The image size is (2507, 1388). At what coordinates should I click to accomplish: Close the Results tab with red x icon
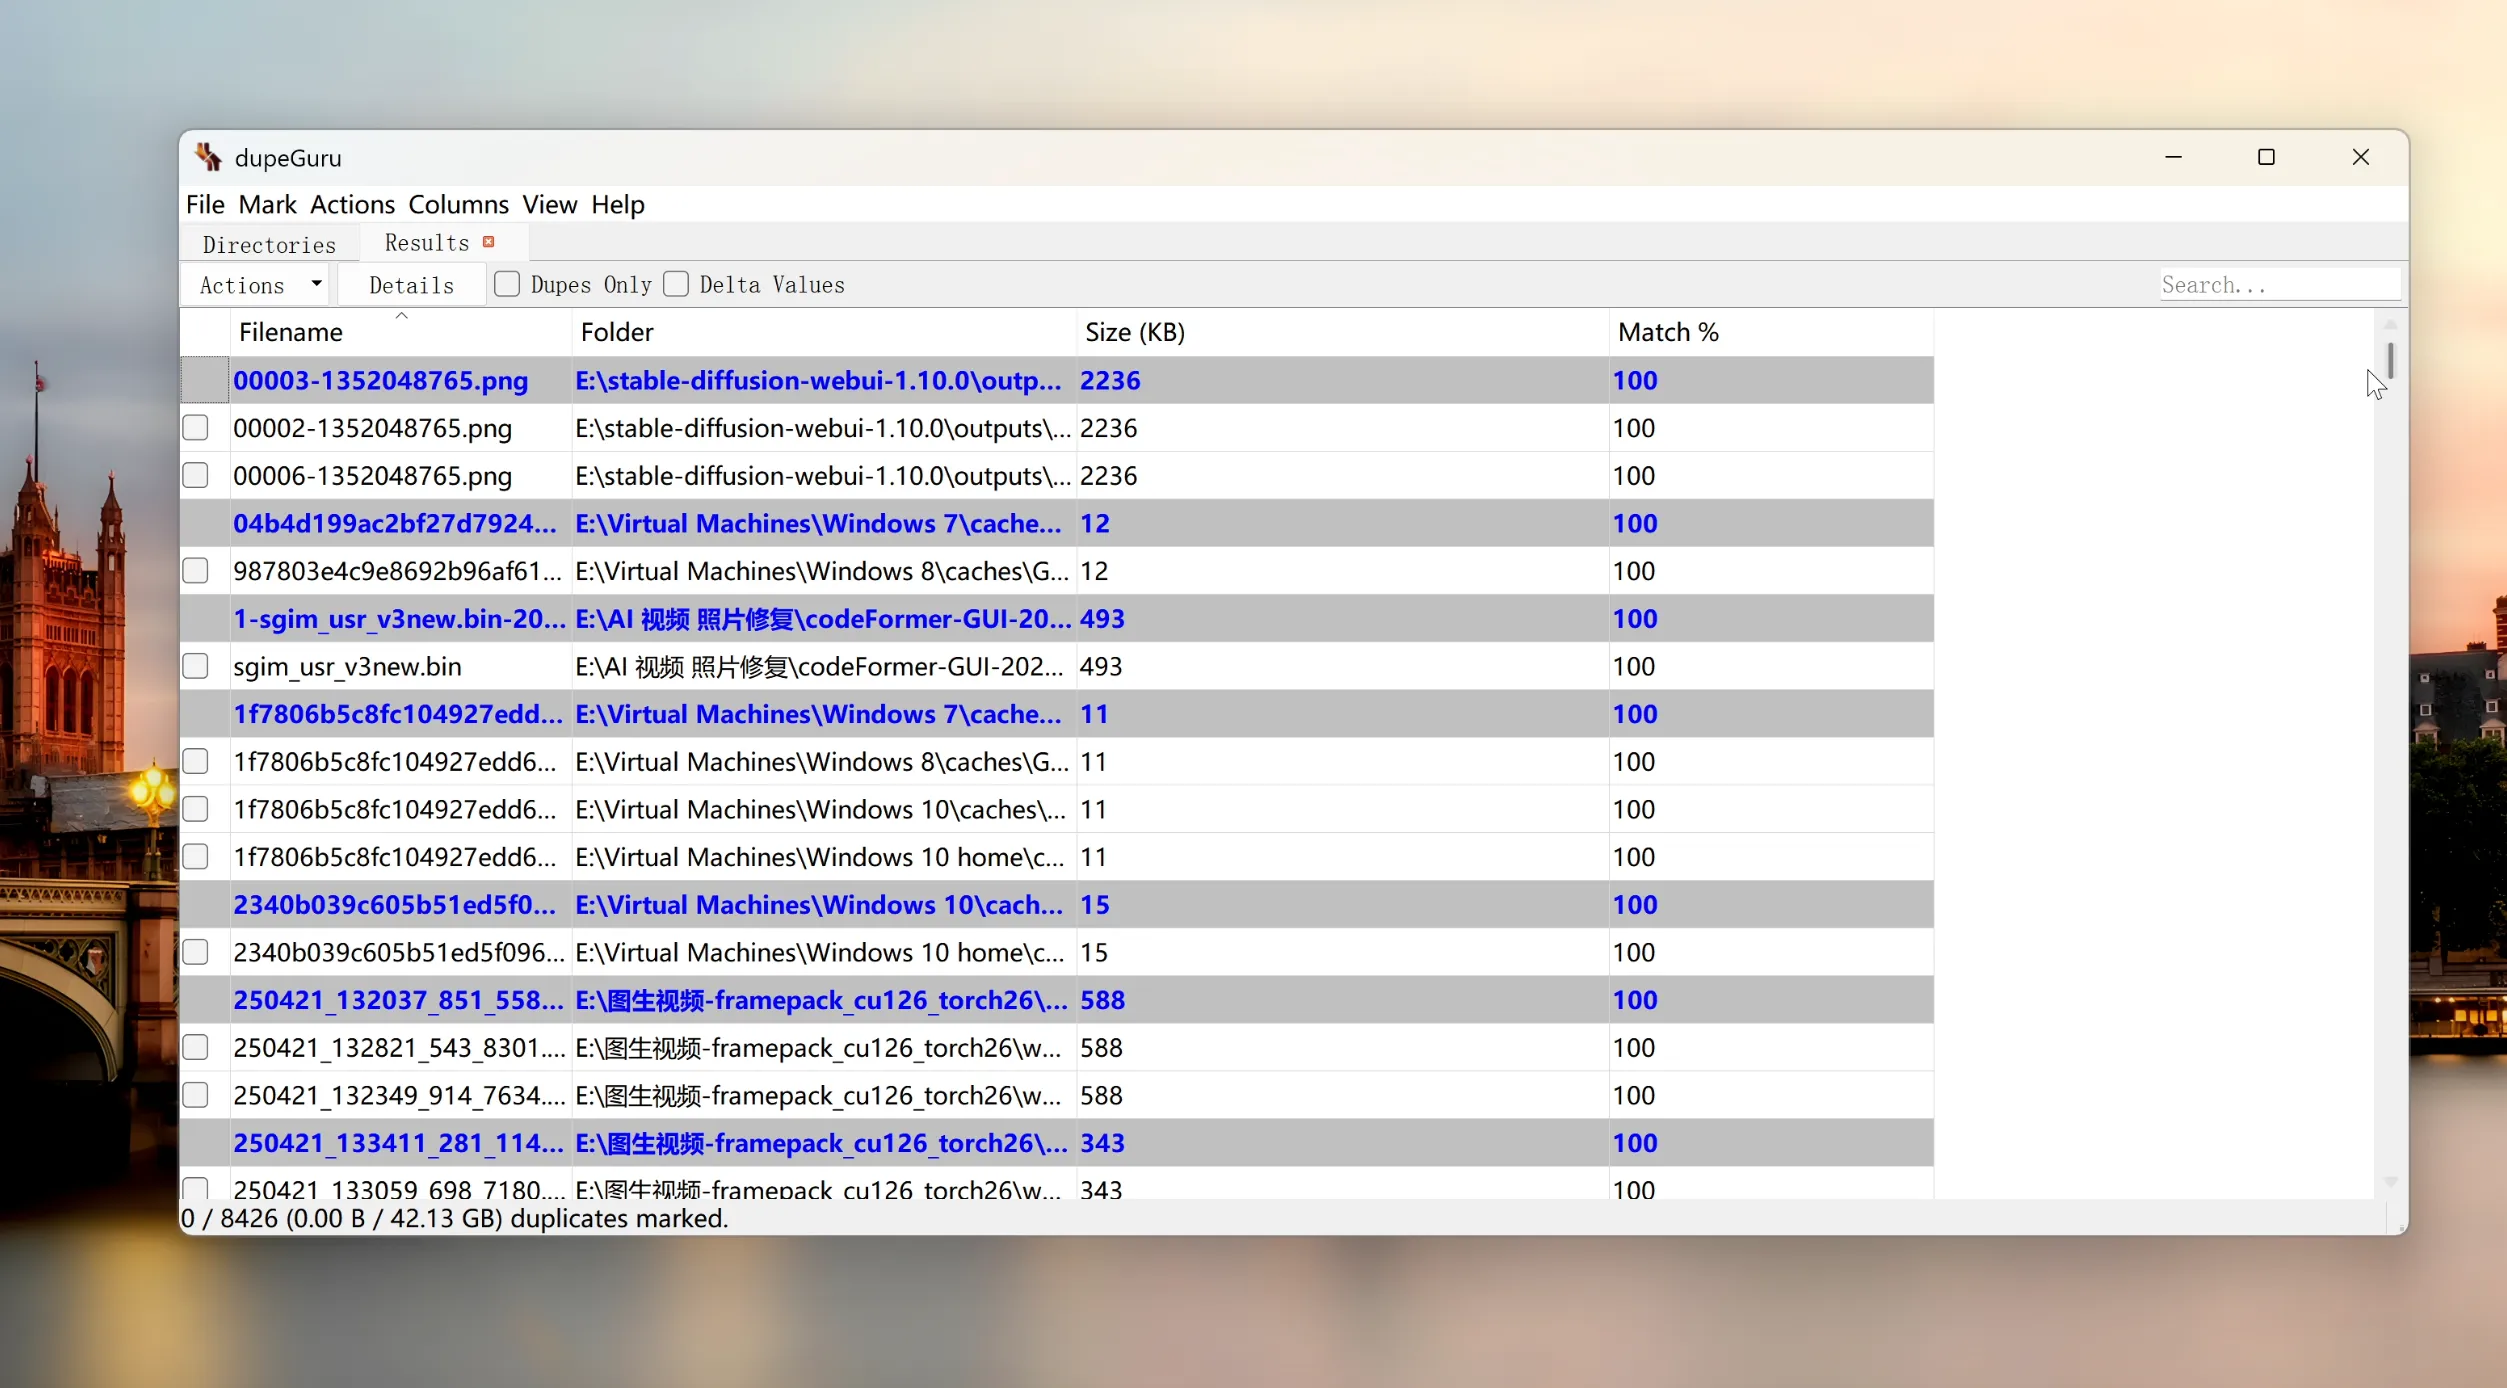coord(488,242)
